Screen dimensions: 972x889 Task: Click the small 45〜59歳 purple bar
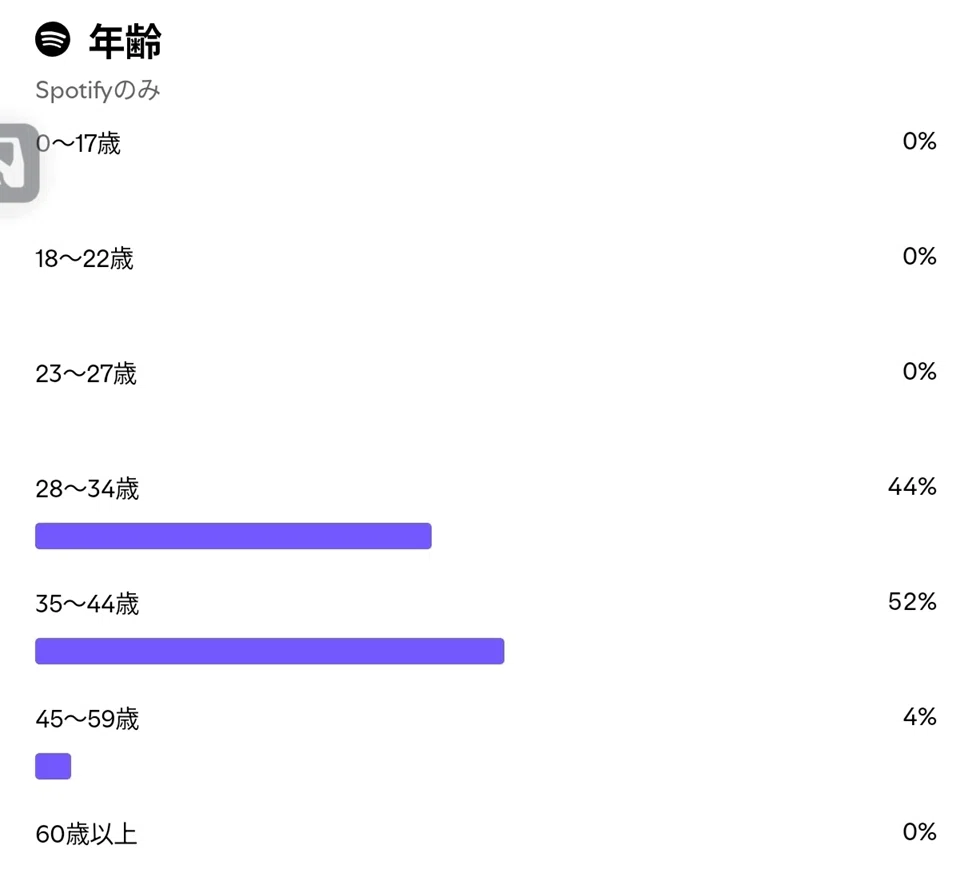[x=53, y=766]
